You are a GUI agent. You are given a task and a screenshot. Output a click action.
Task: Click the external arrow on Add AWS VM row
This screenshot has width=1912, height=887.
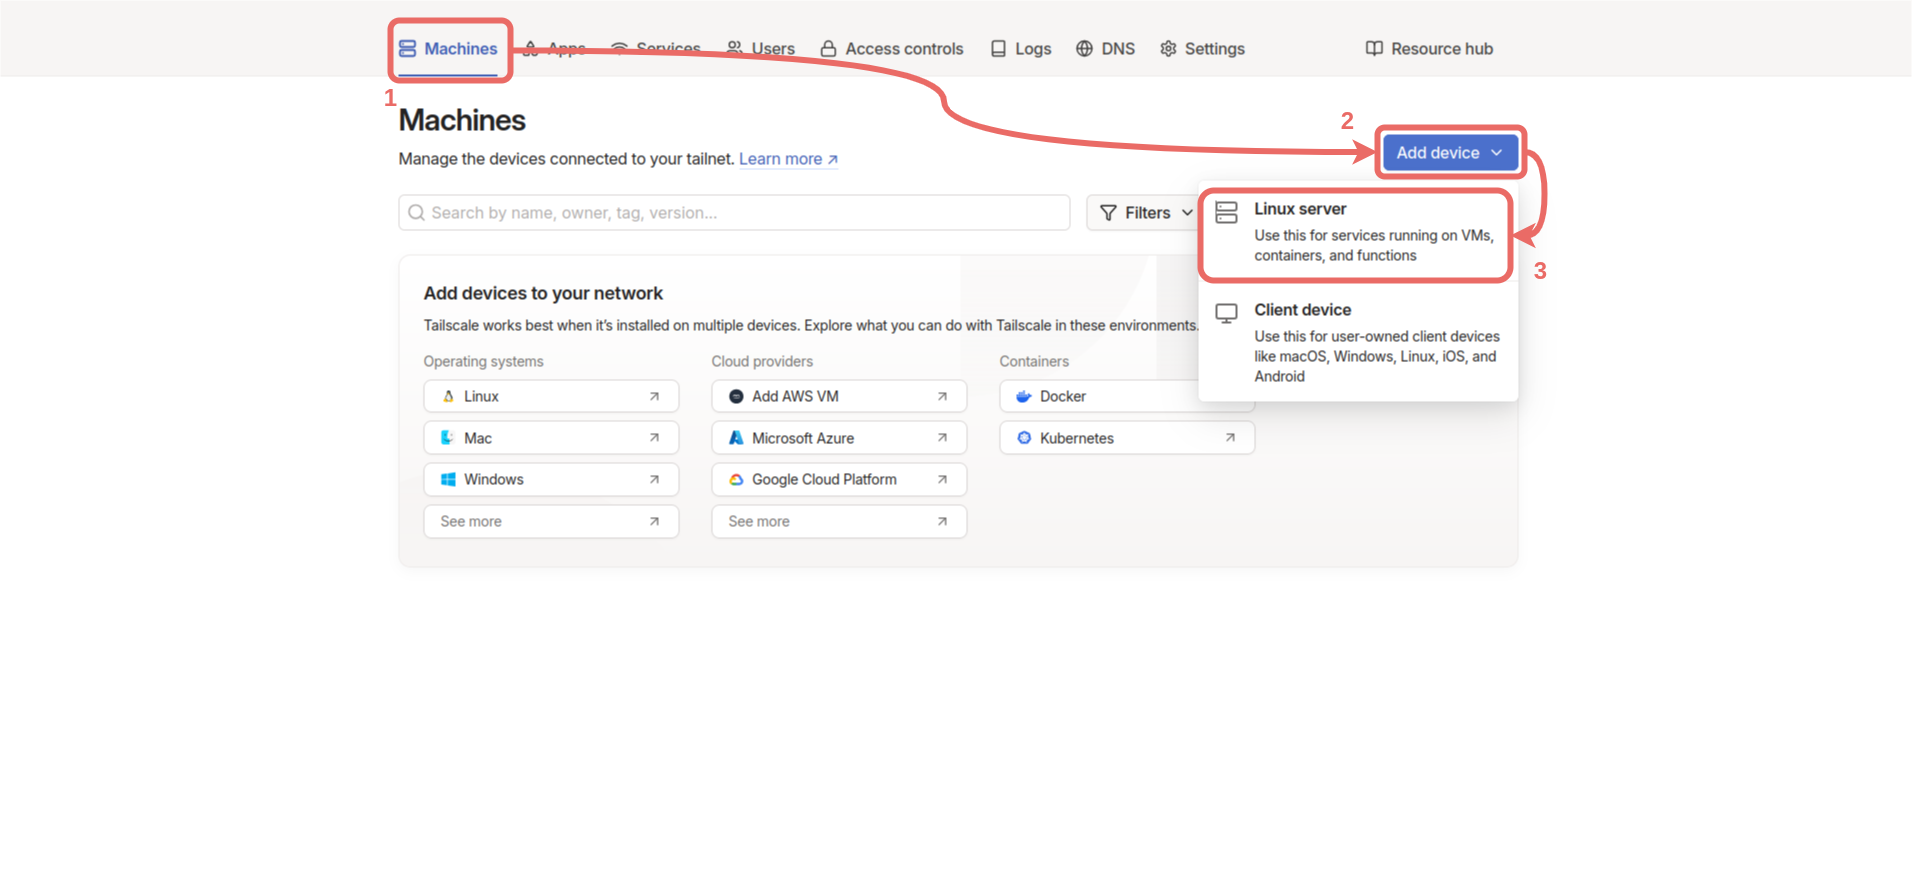942,397
